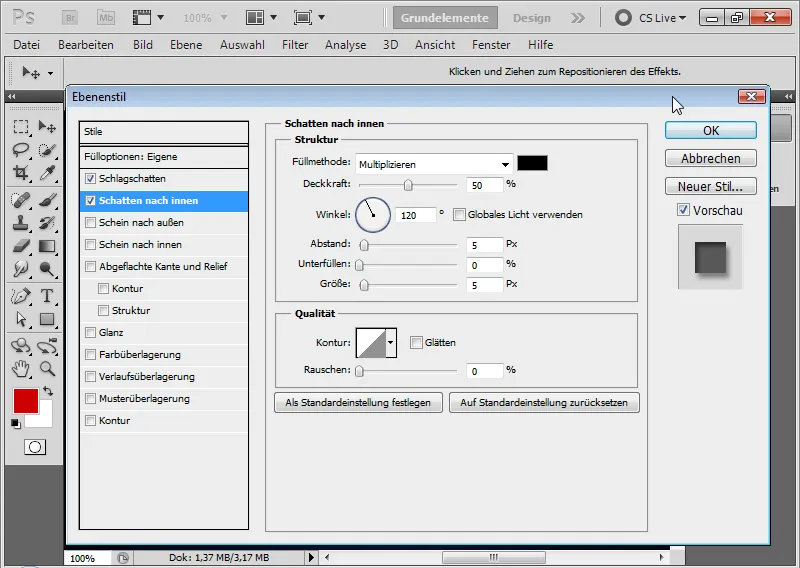This screenshot has height=568, width=800.
Task: Select the History Brush tool
Action: pos(47,223)
